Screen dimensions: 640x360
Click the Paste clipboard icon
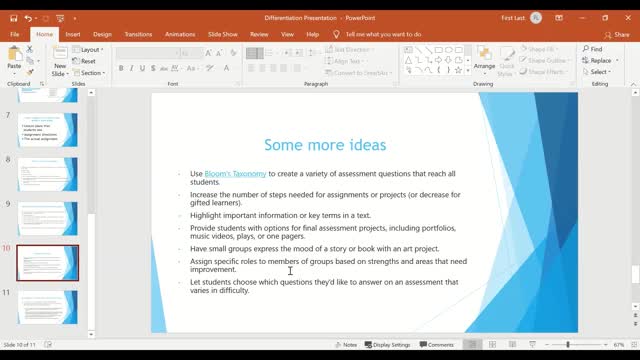coord(14,54)
